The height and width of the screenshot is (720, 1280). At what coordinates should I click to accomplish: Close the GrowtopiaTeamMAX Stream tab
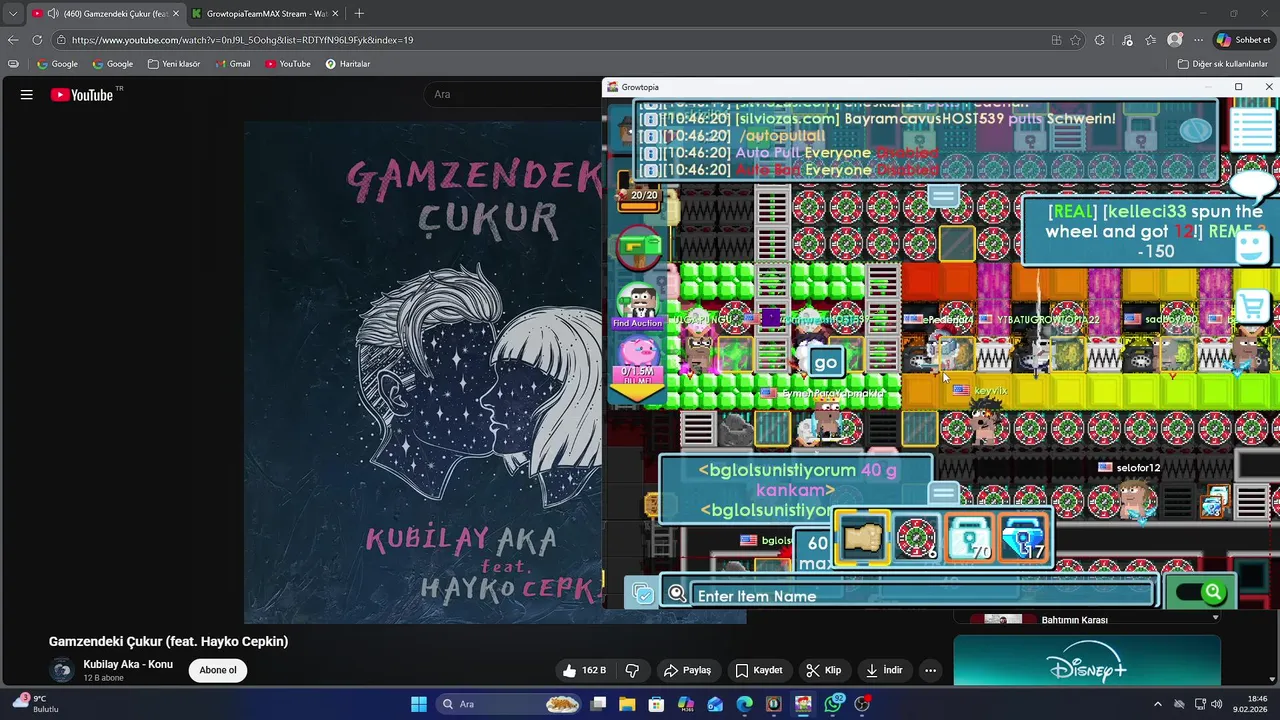pyautogui.click(x=335, y=14)
